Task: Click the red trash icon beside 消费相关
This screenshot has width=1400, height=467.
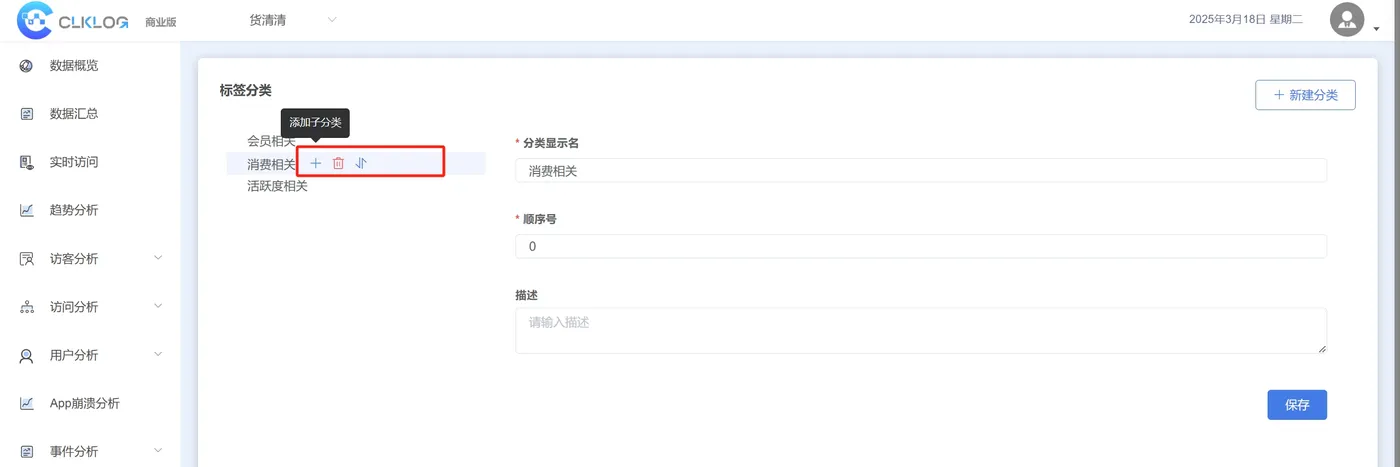Action: point(338,163)
